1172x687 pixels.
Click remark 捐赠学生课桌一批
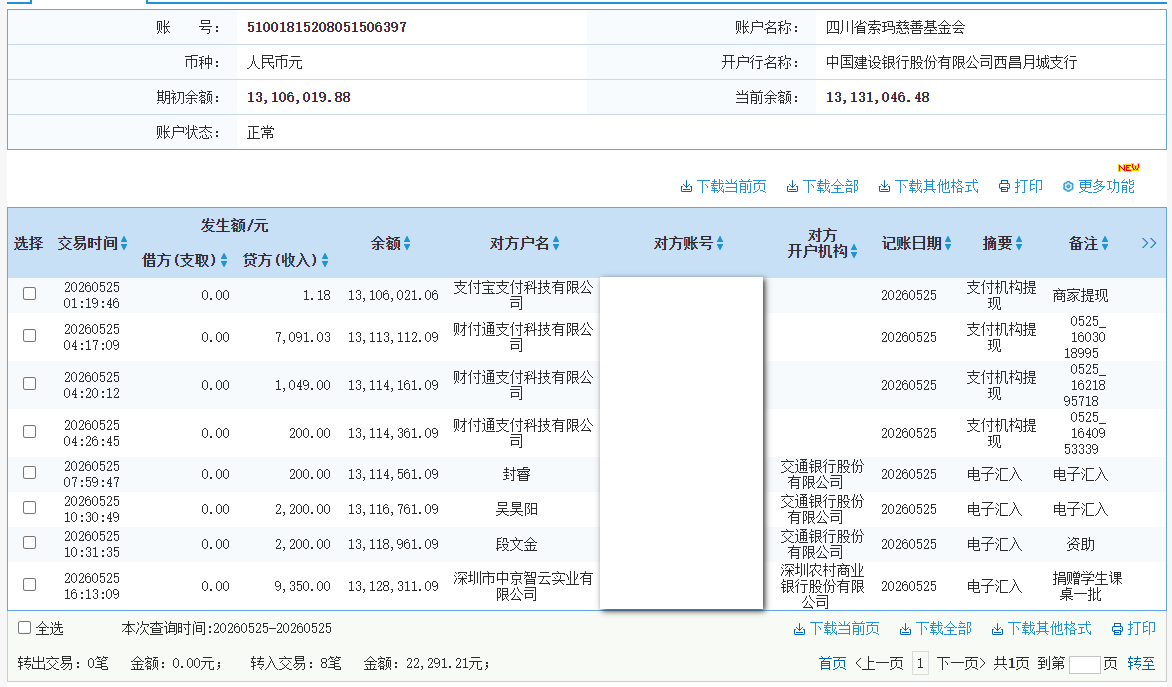pos(1087,586)
